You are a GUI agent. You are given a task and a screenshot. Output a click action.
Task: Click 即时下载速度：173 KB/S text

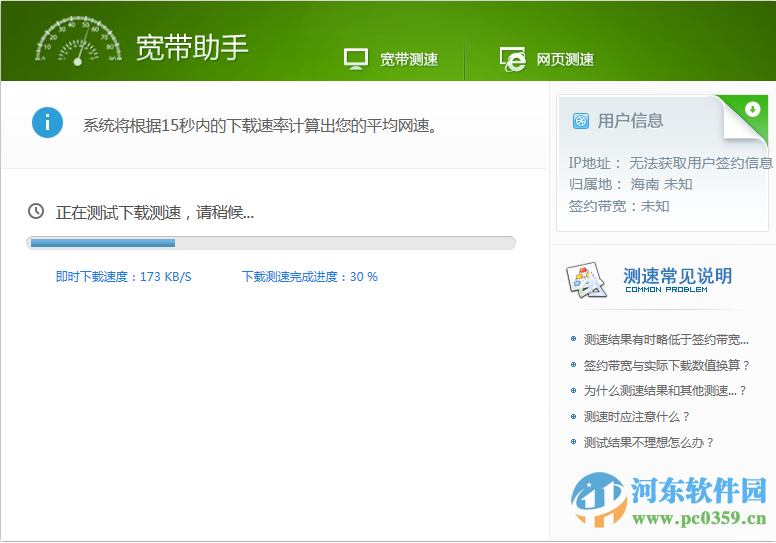(x=124, y=277)
